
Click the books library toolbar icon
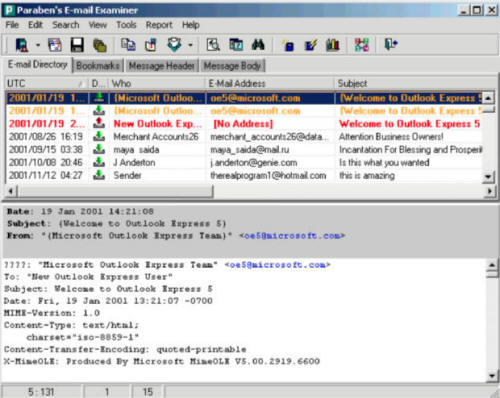coord(333,45)
